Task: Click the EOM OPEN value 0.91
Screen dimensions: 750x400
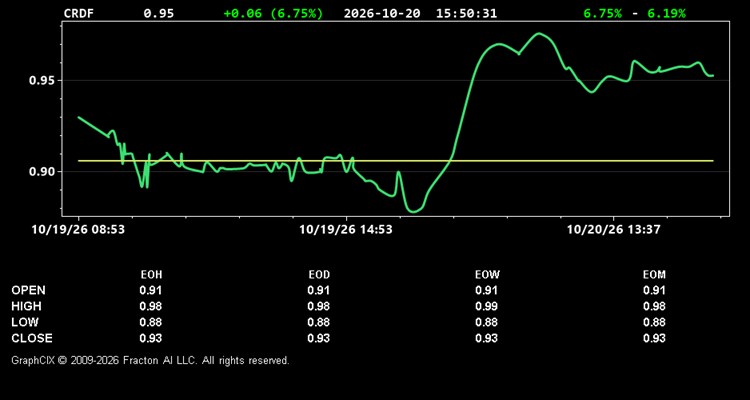Action: click(654, 290)
